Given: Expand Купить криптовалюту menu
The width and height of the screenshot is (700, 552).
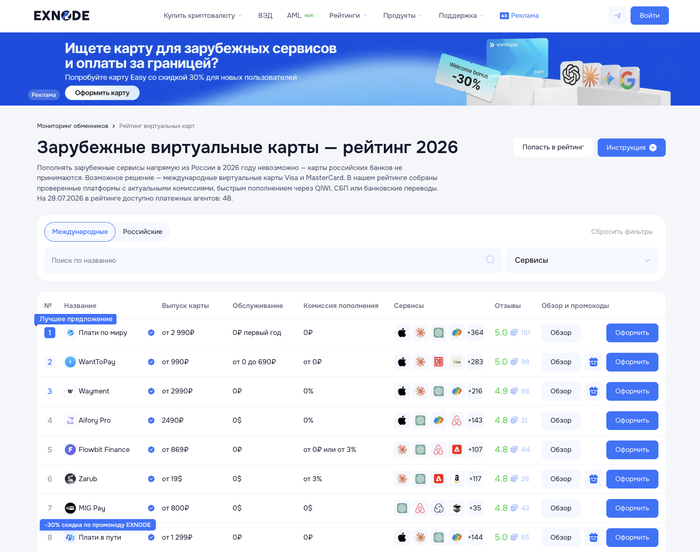Looking at the screenshot, I should pyautogui.click(x=202, y=16).
